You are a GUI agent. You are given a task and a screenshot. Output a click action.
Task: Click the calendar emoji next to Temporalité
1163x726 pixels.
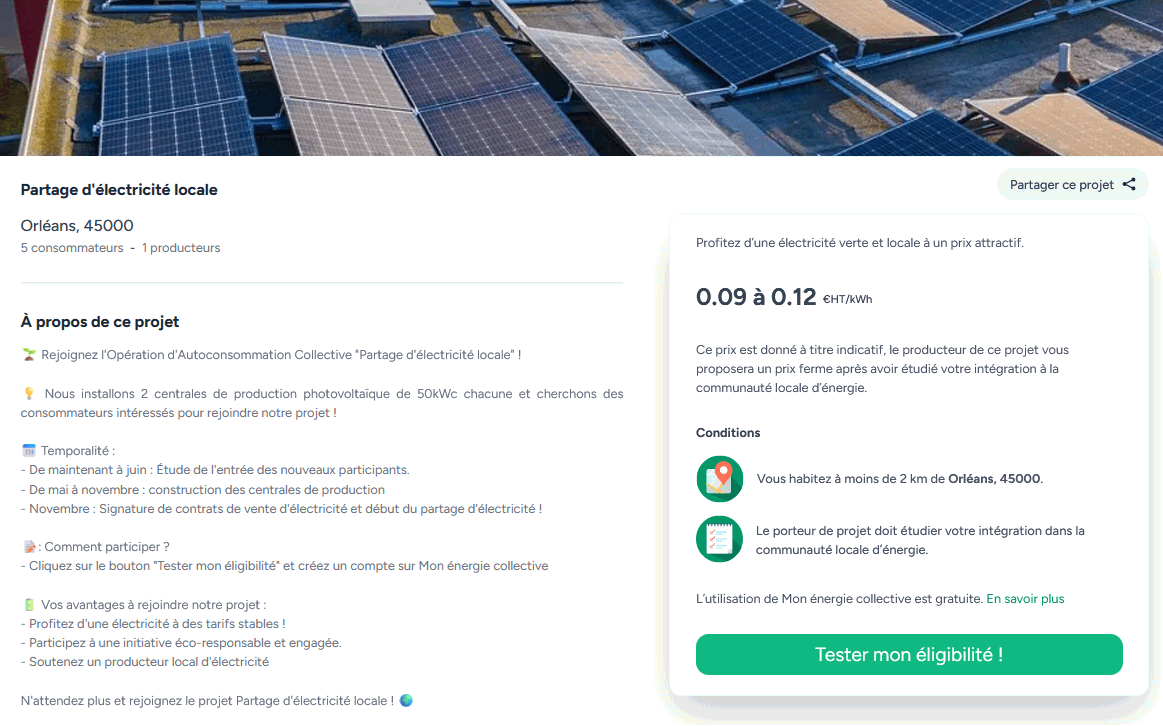coord(28,451)
